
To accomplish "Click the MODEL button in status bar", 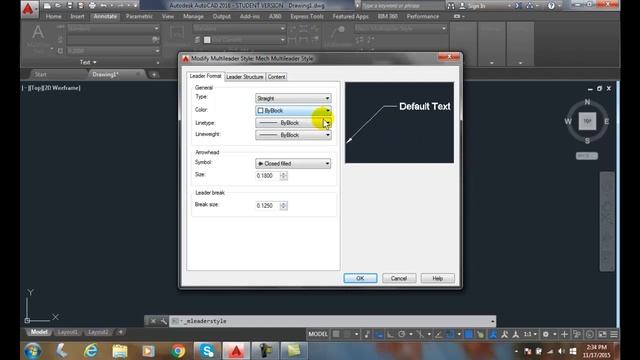I will [318, 334].
